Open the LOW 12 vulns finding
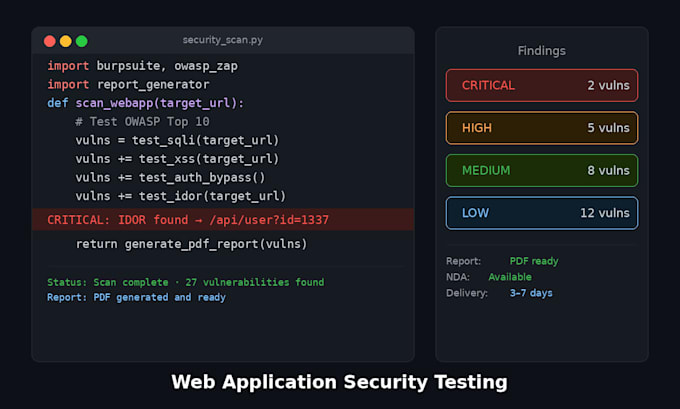The width and height of the screenshot is (680, 409). [x=542, y=213]
